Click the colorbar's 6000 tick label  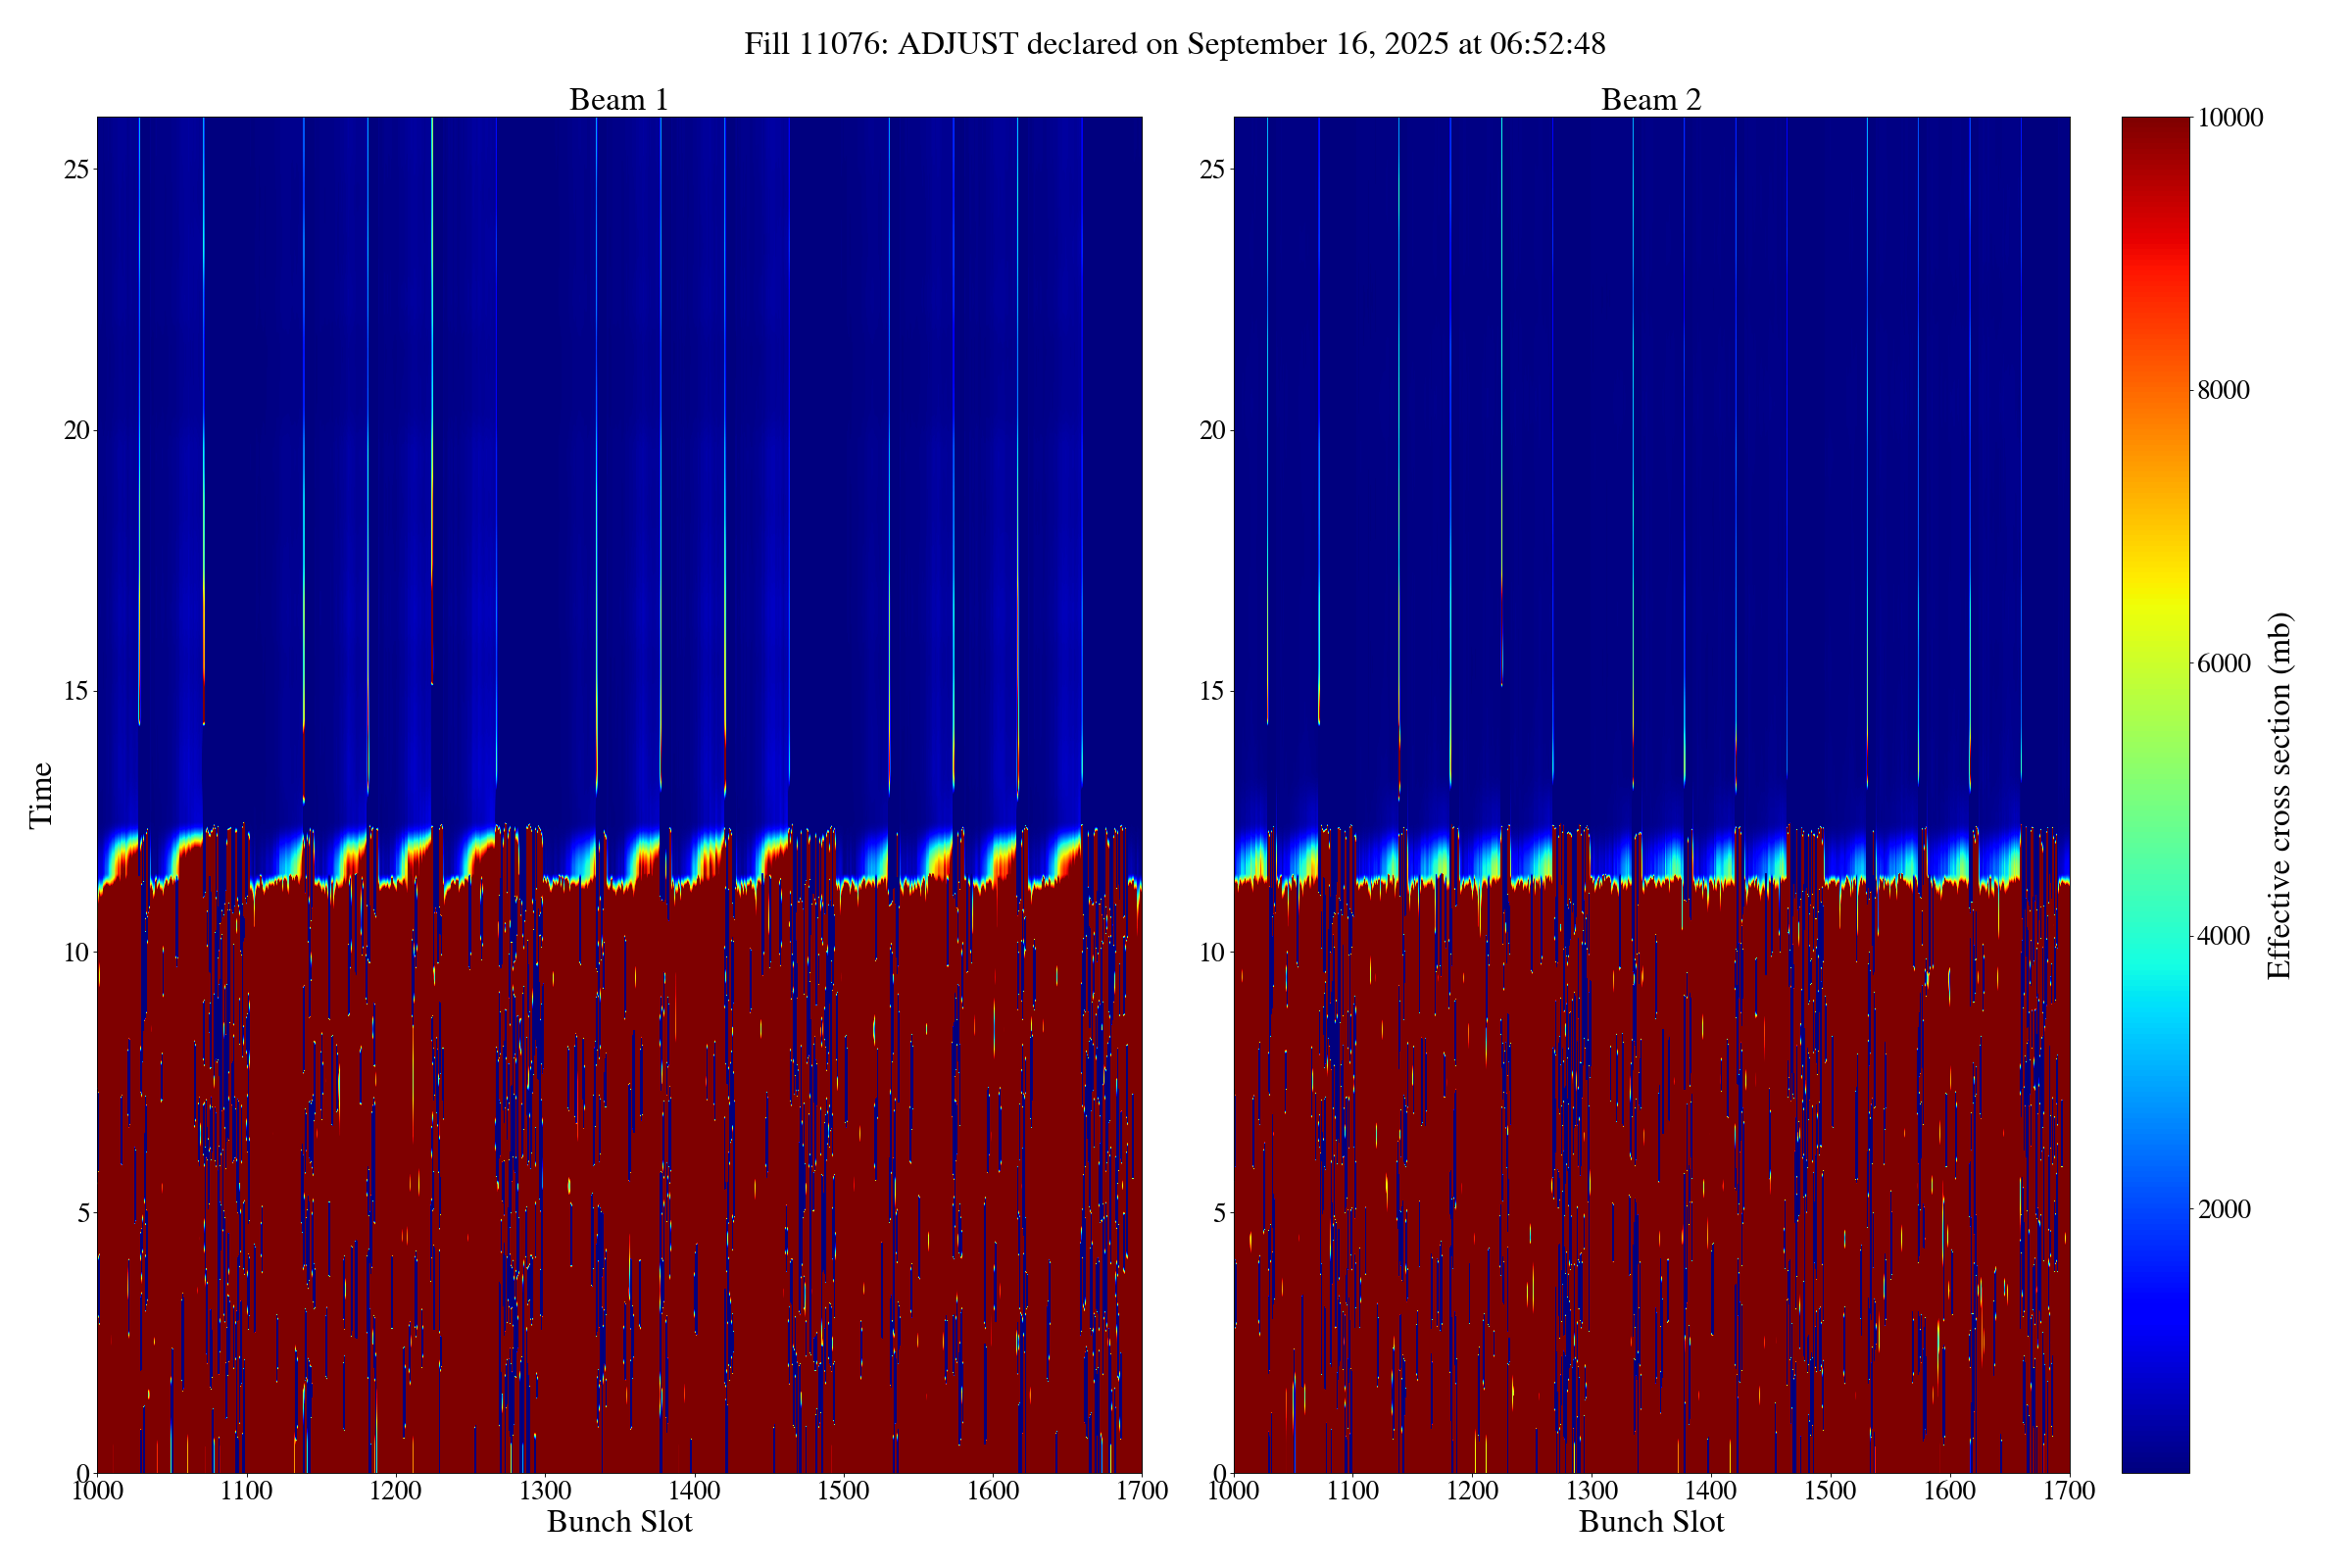click(2223, 664)
